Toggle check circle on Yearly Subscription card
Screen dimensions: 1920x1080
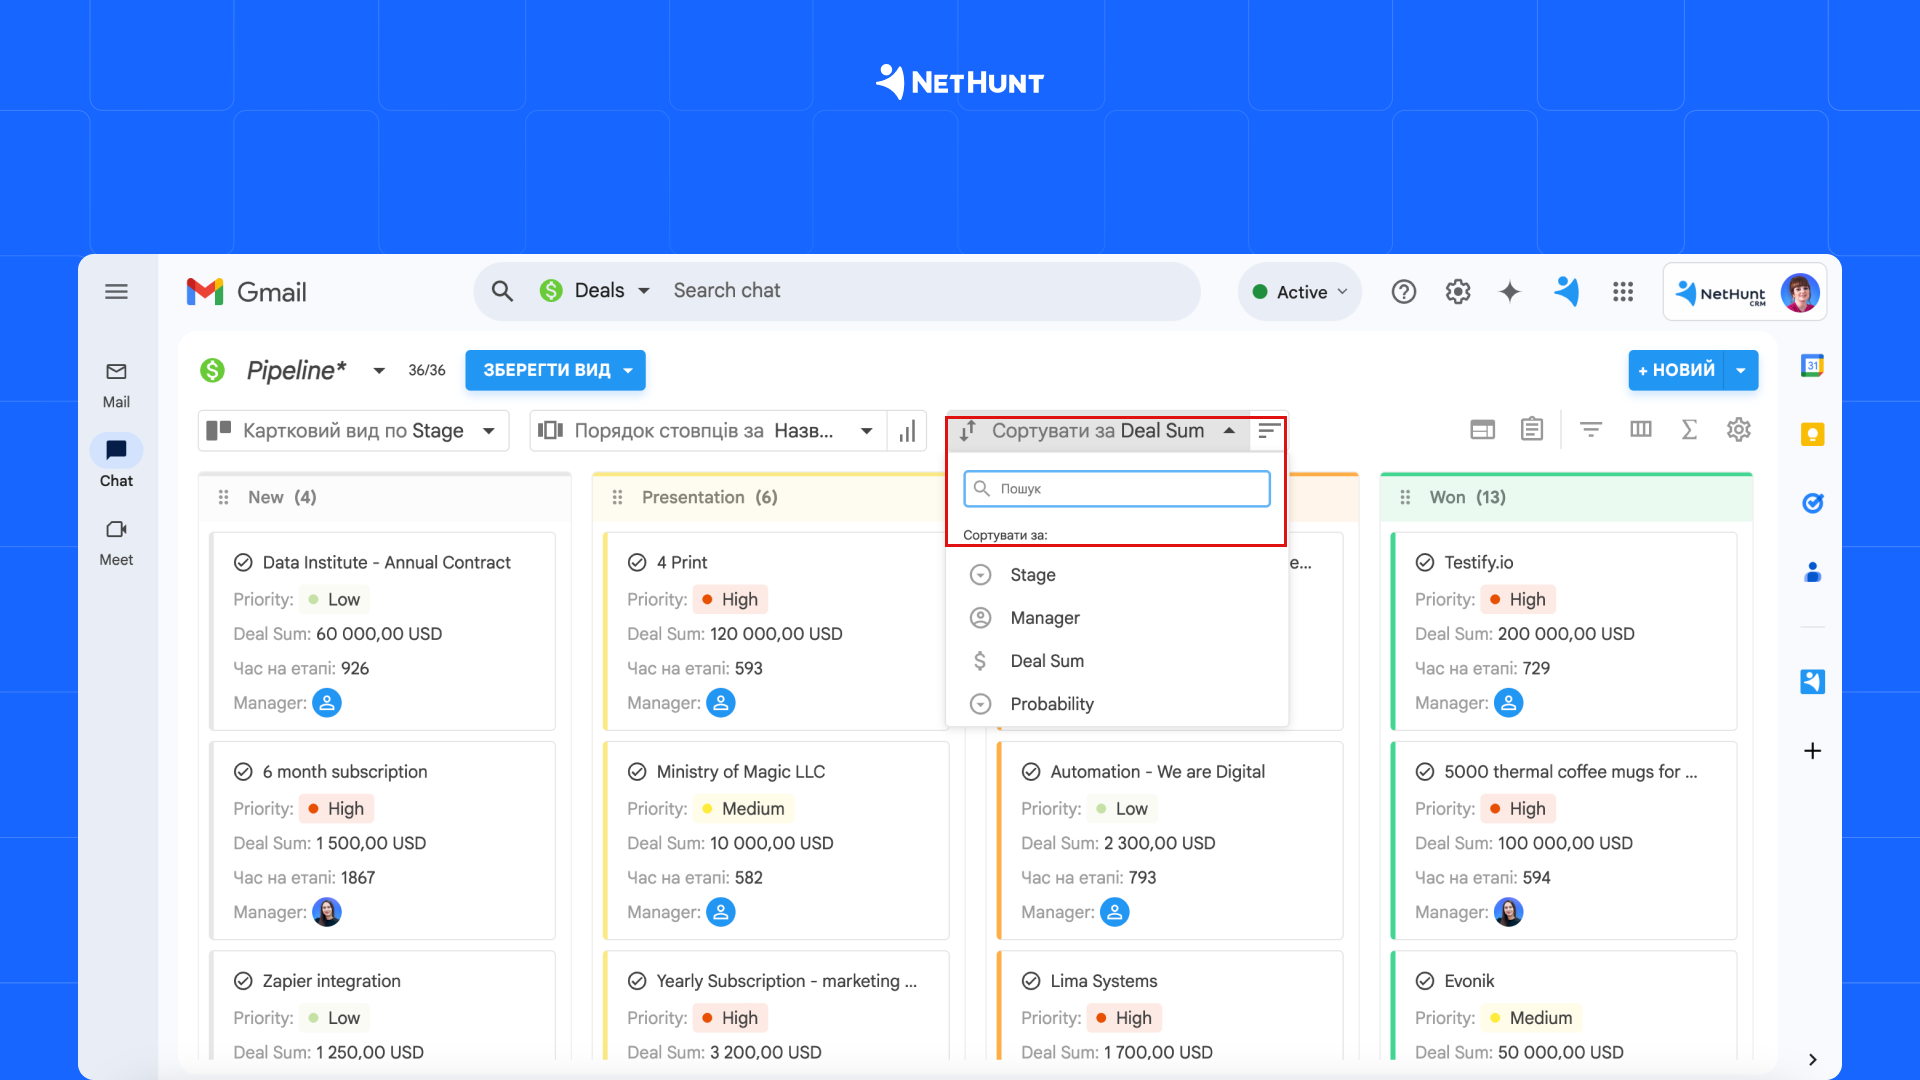(637, 981)
